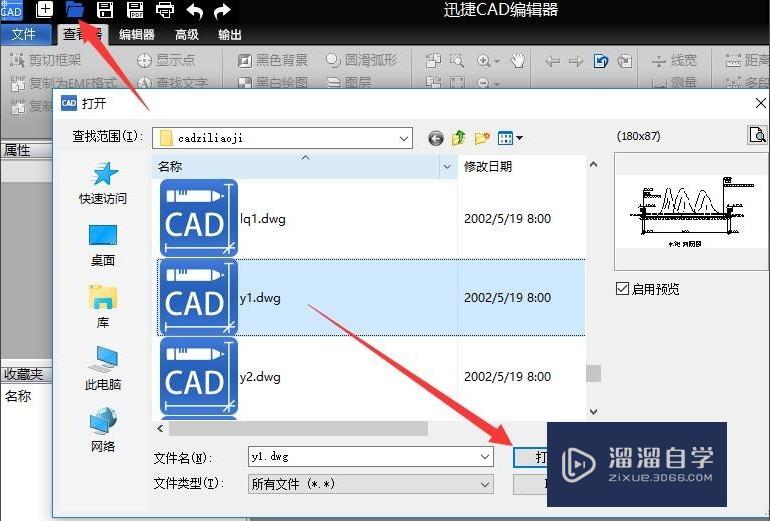Click the previous view left arrow icon

pos(552,61)
